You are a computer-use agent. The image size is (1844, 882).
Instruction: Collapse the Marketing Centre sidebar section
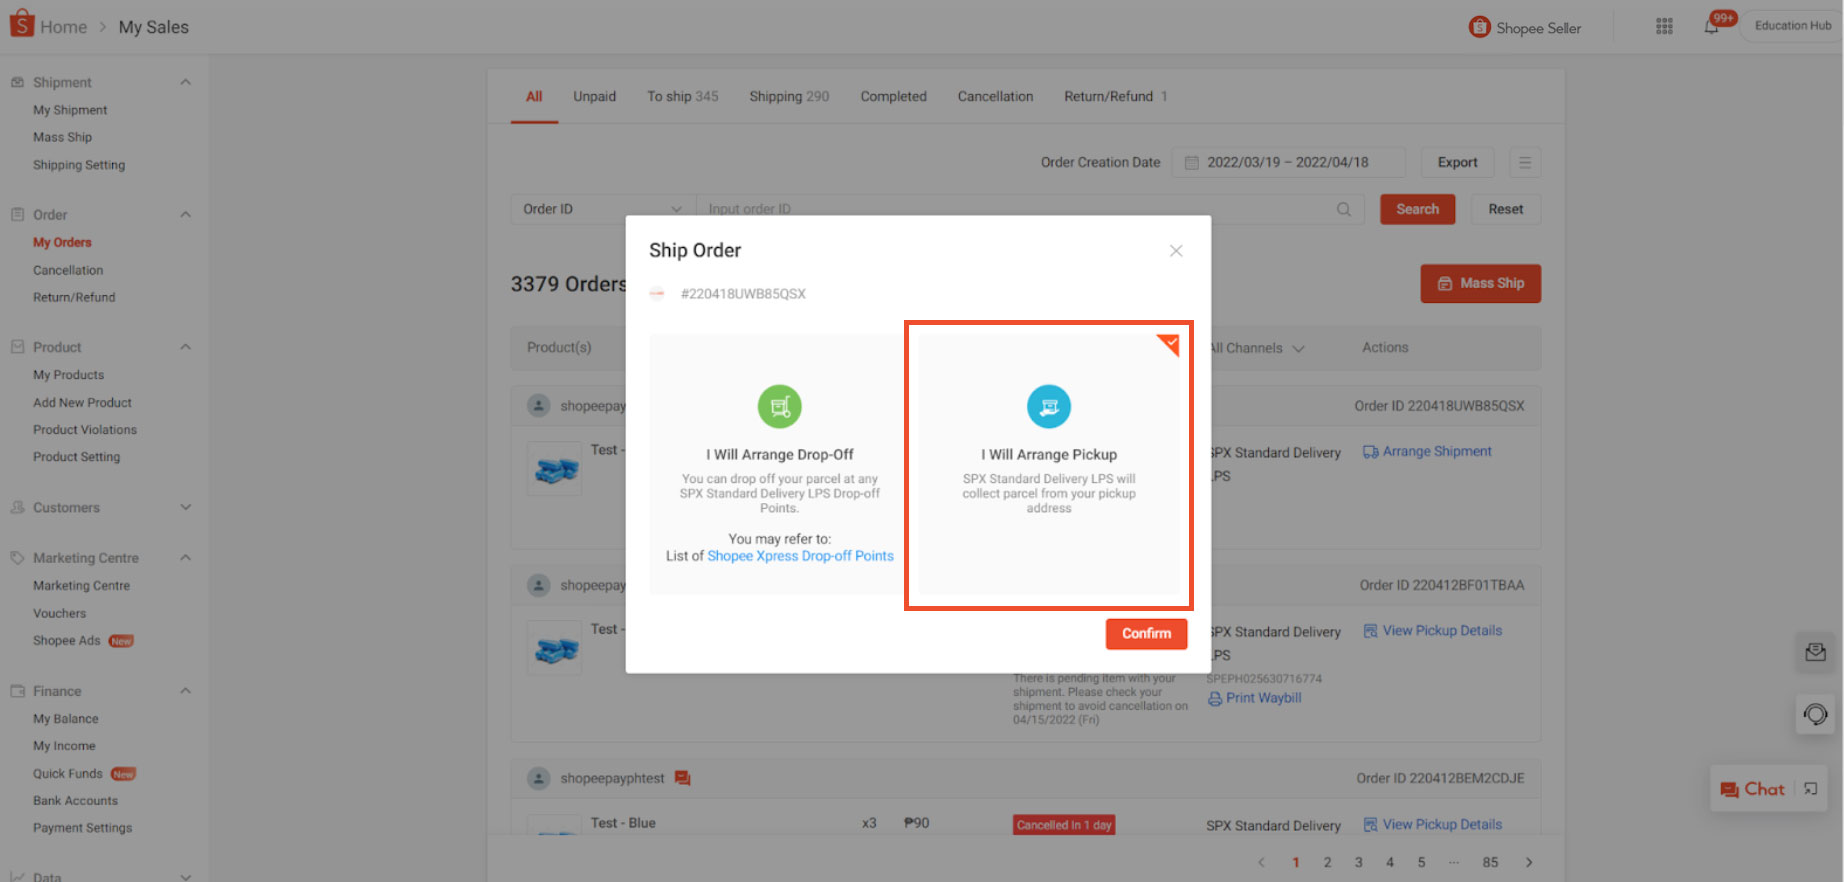tap(185, 558)
